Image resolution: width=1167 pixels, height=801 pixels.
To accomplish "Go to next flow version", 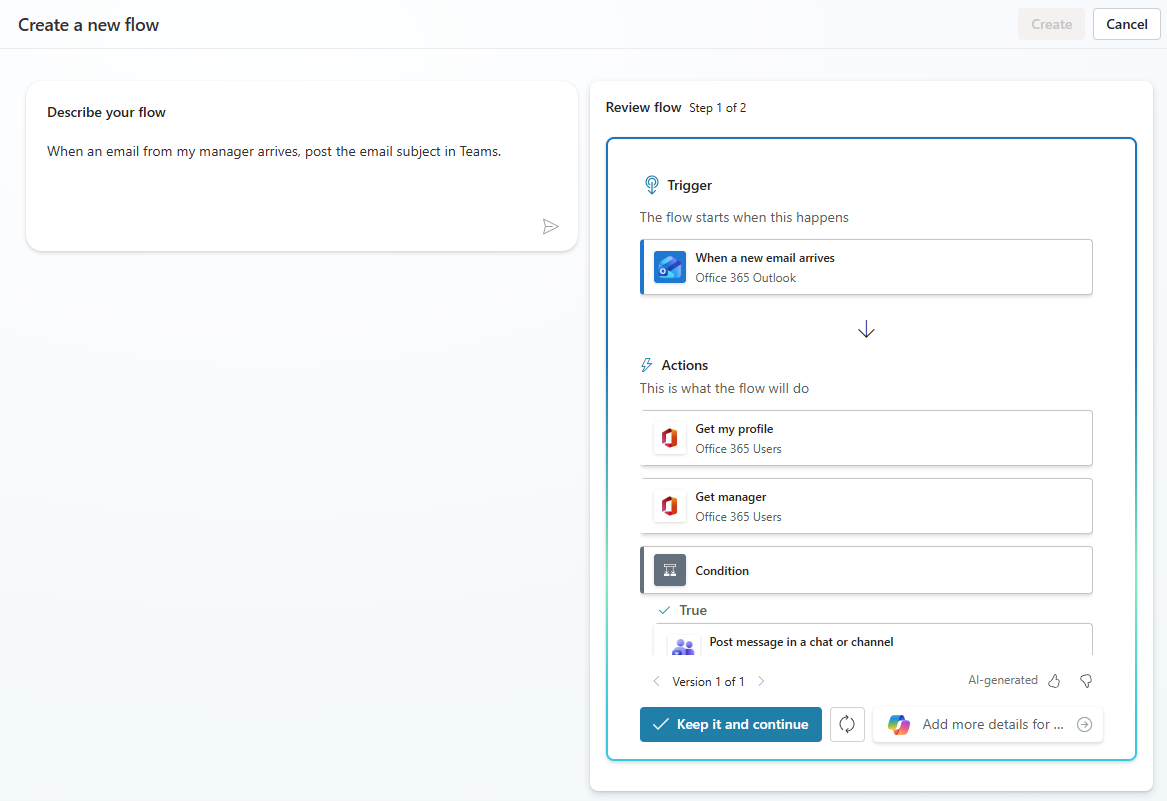I will tap(761, 681).
